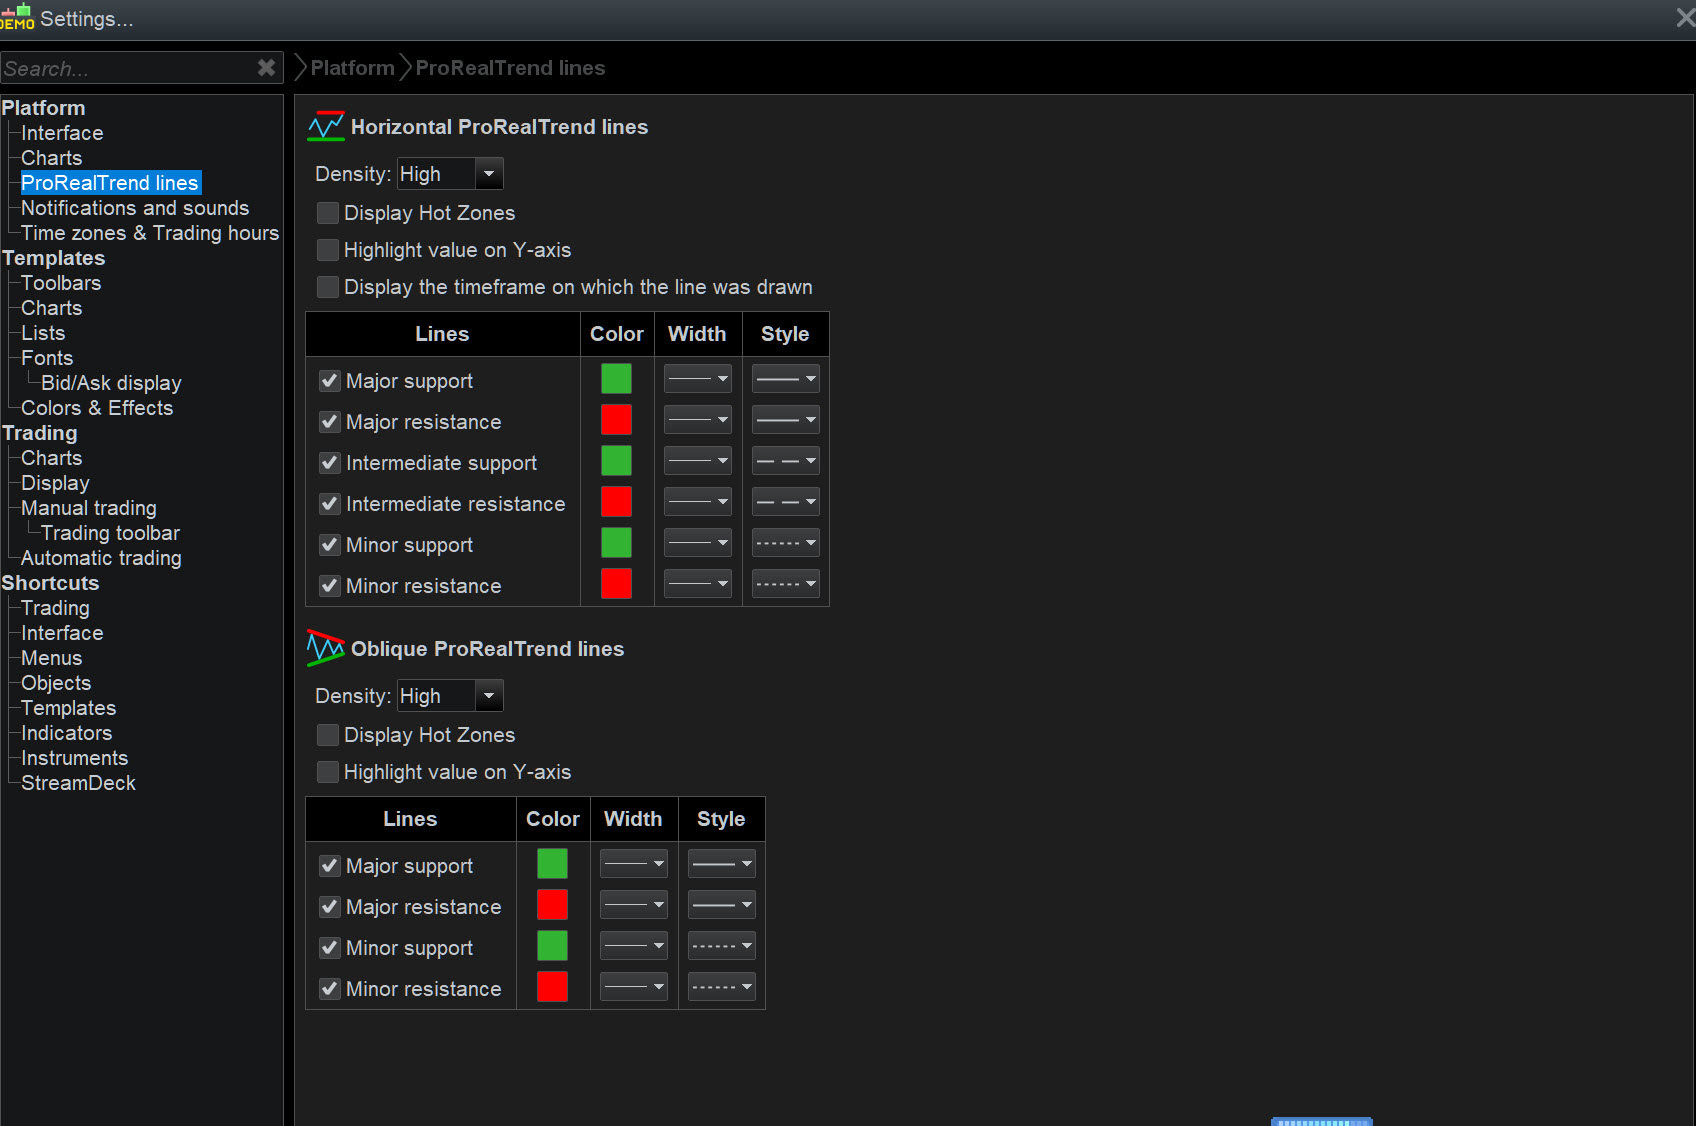1696x1126 pixels.
Task: Open width dropdown for oblique Minor support
Action: (x=634, y=946)
